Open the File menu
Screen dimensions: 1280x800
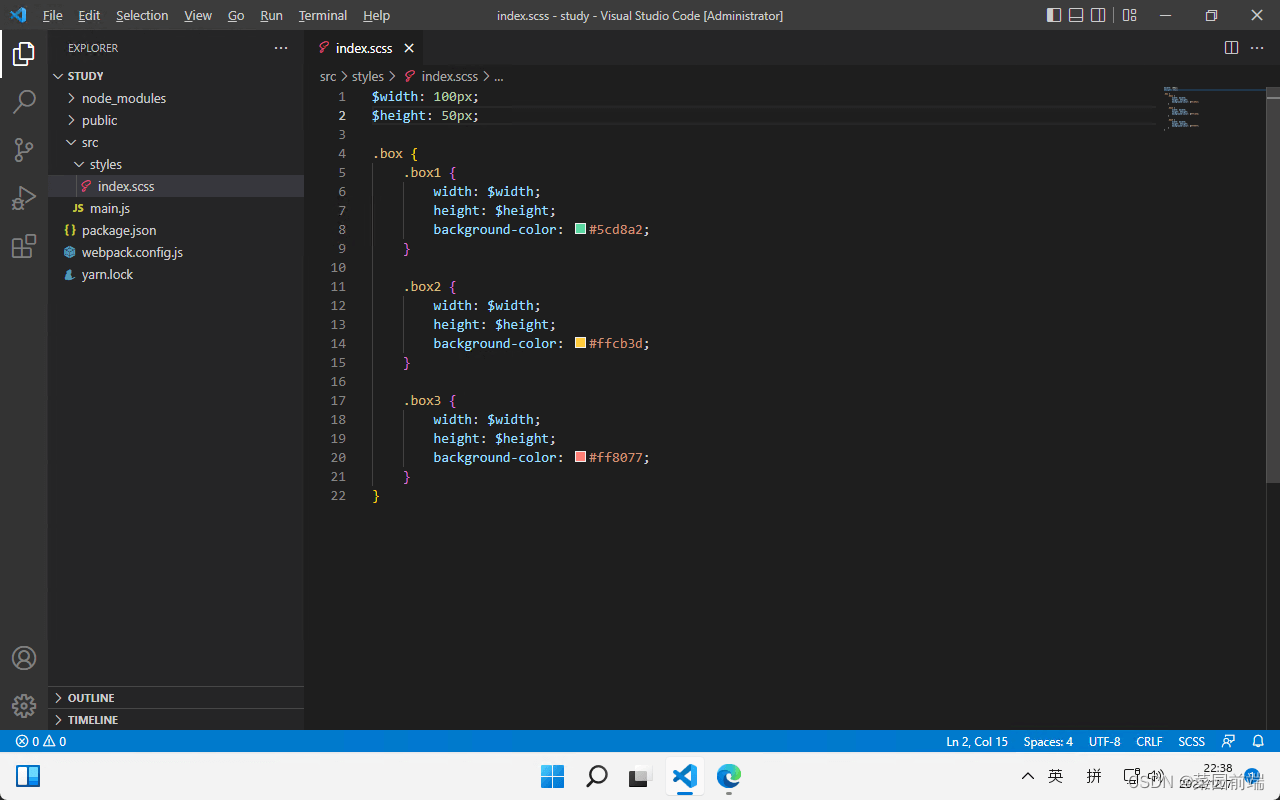53,15
